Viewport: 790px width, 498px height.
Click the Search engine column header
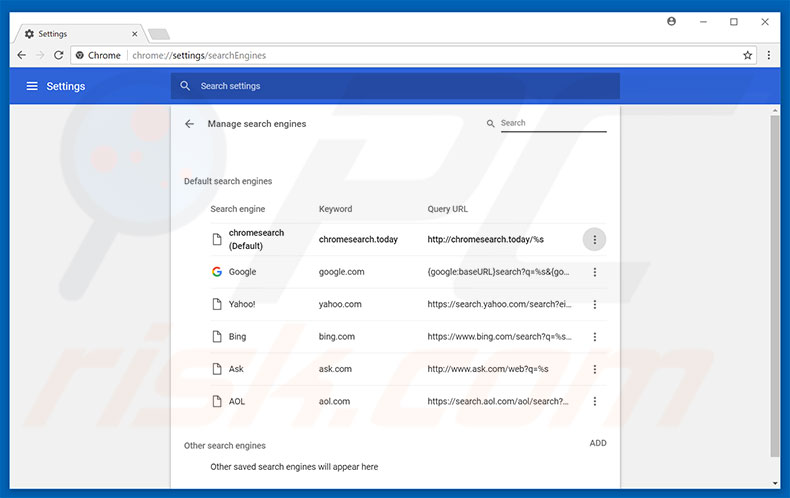click(x=238, y=209)
